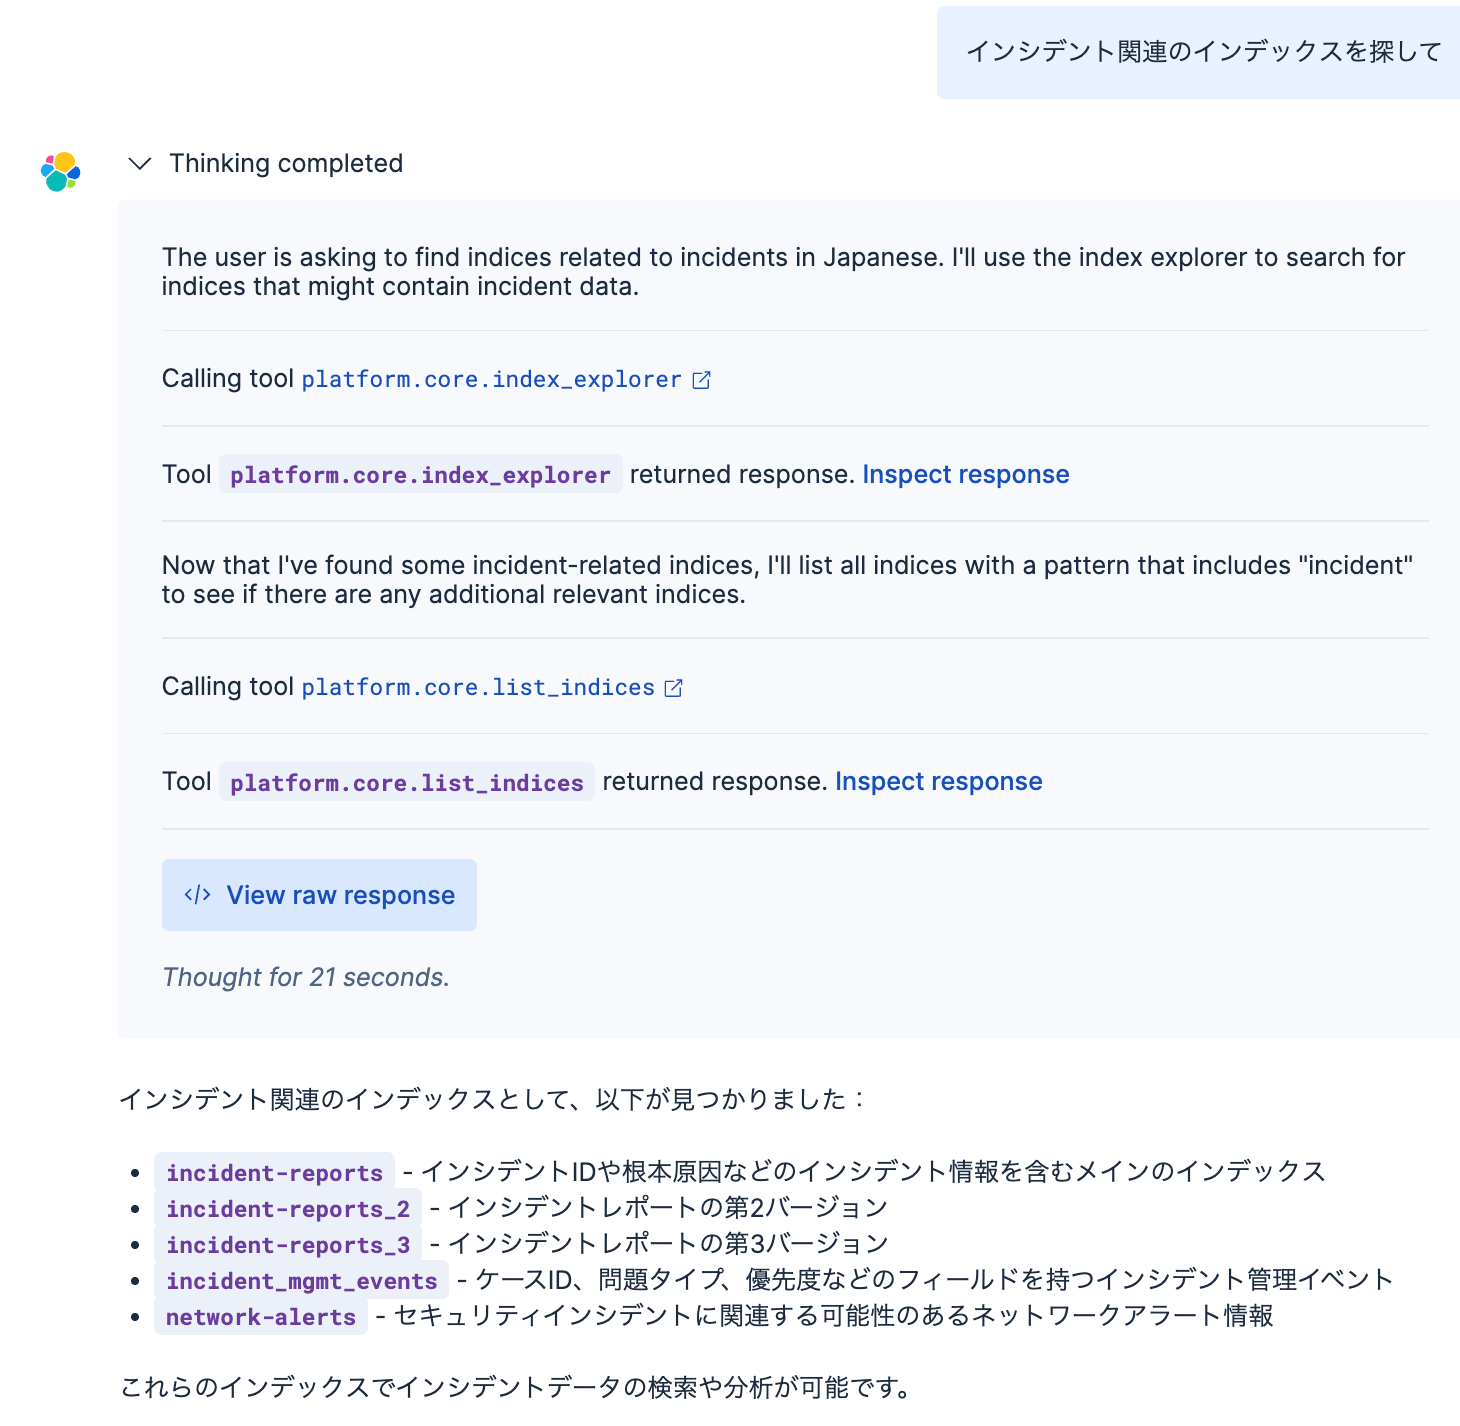
Task: Click the Thinking completed label
Action: tap(286, 164)
